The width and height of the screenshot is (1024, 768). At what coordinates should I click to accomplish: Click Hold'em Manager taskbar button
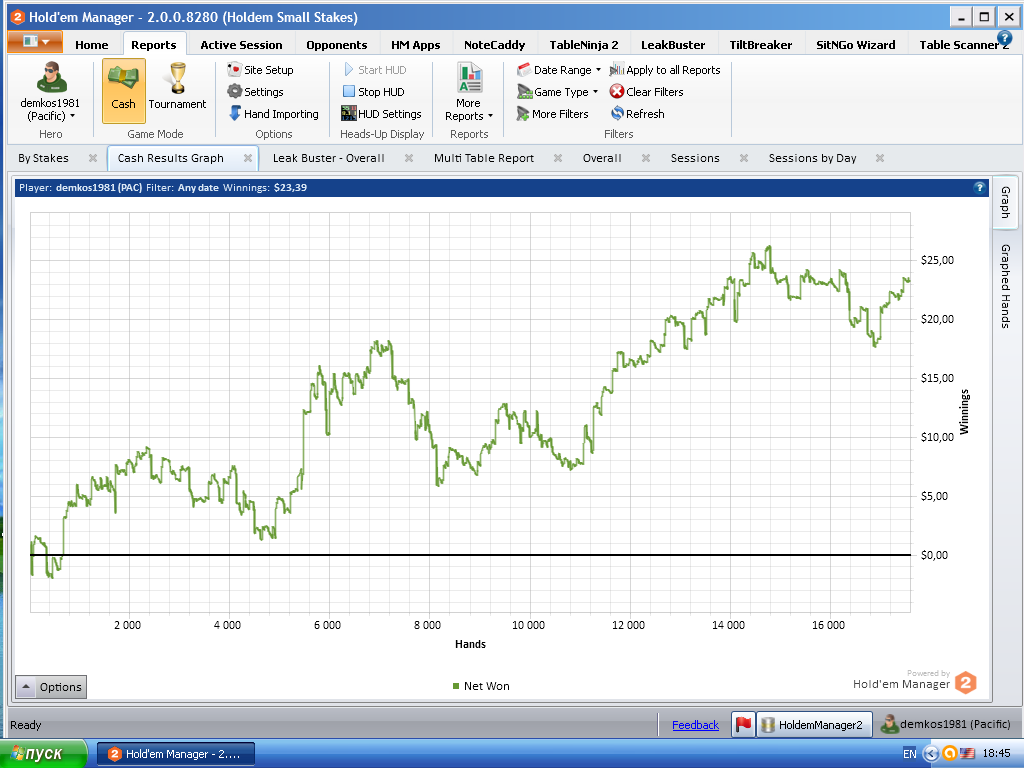pyautogui.click(x=176, y=754)
